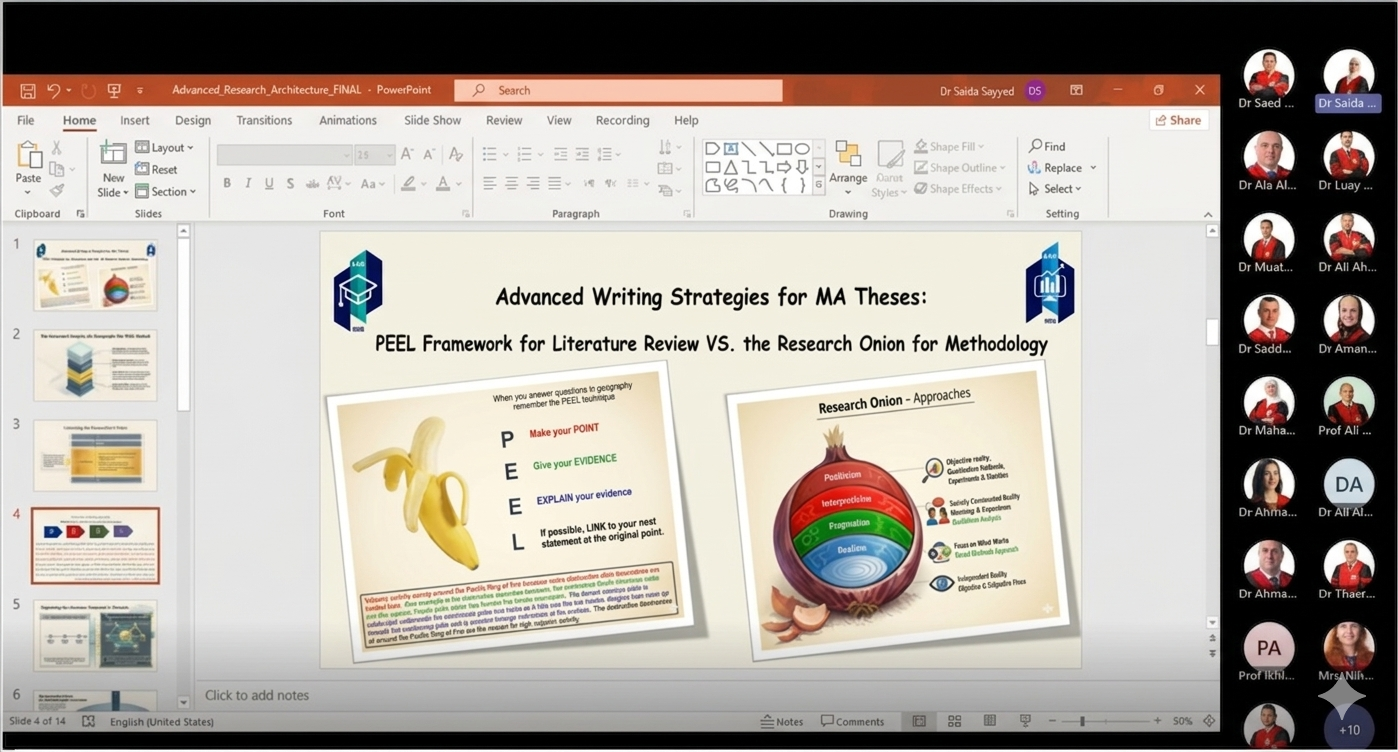1398x752 pixels.
Task: Expand the Select dropdown in ribbon
Action: pos(1062,189)
